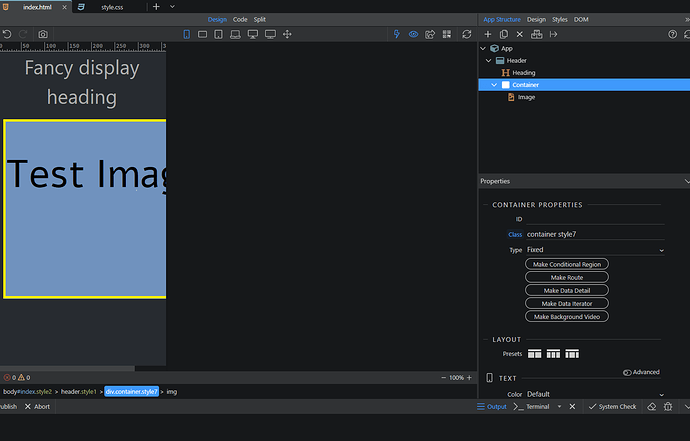Screen dimensions: 690x441
Task: Open the Type dropdown showing Fixed
Action: (595, 250)
